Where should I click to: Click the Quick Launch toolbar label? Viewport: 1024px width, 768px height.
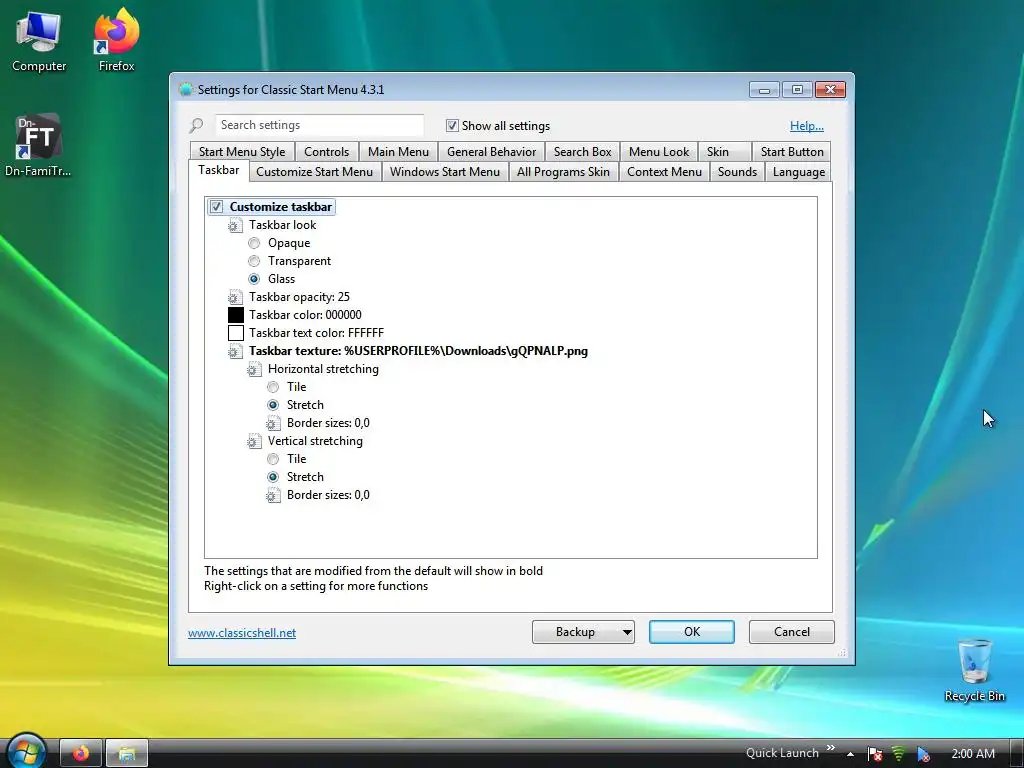pos(782,753)
